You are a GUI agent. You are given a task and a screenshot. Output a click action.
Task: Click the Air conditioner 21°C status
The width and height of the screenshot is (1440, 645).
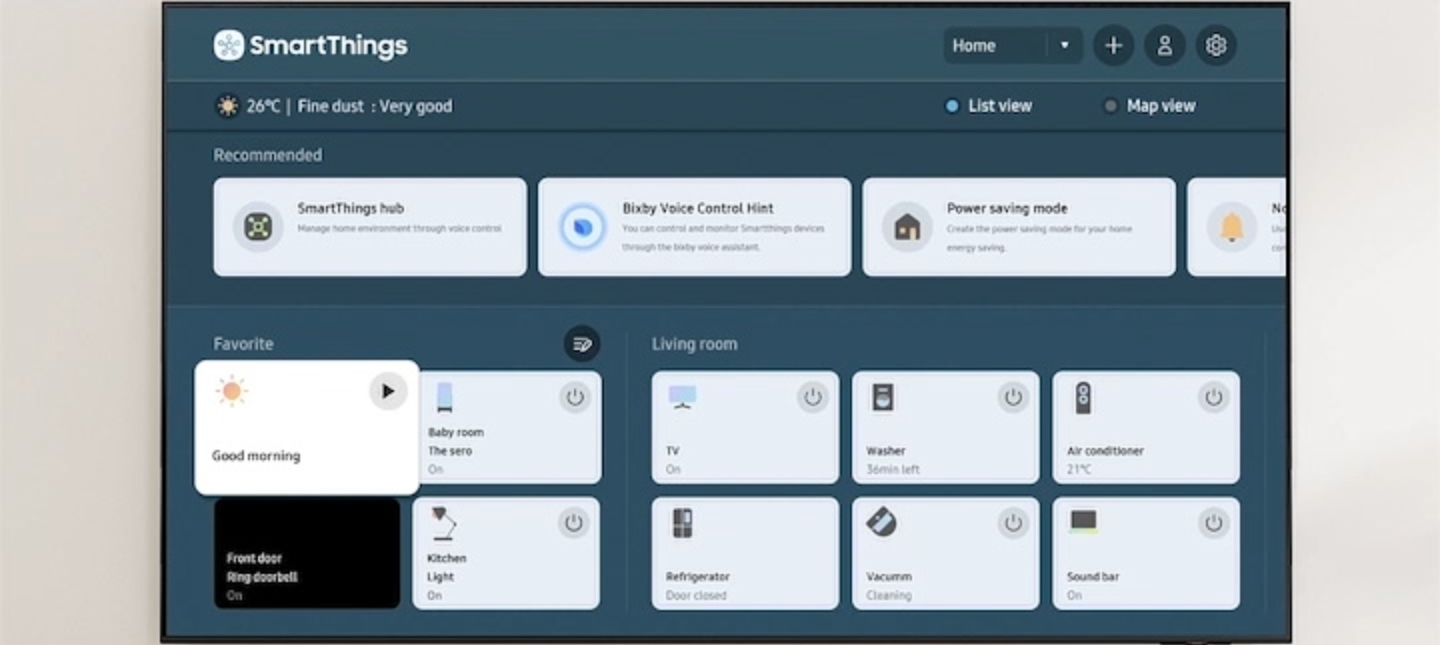(1079, 469)
